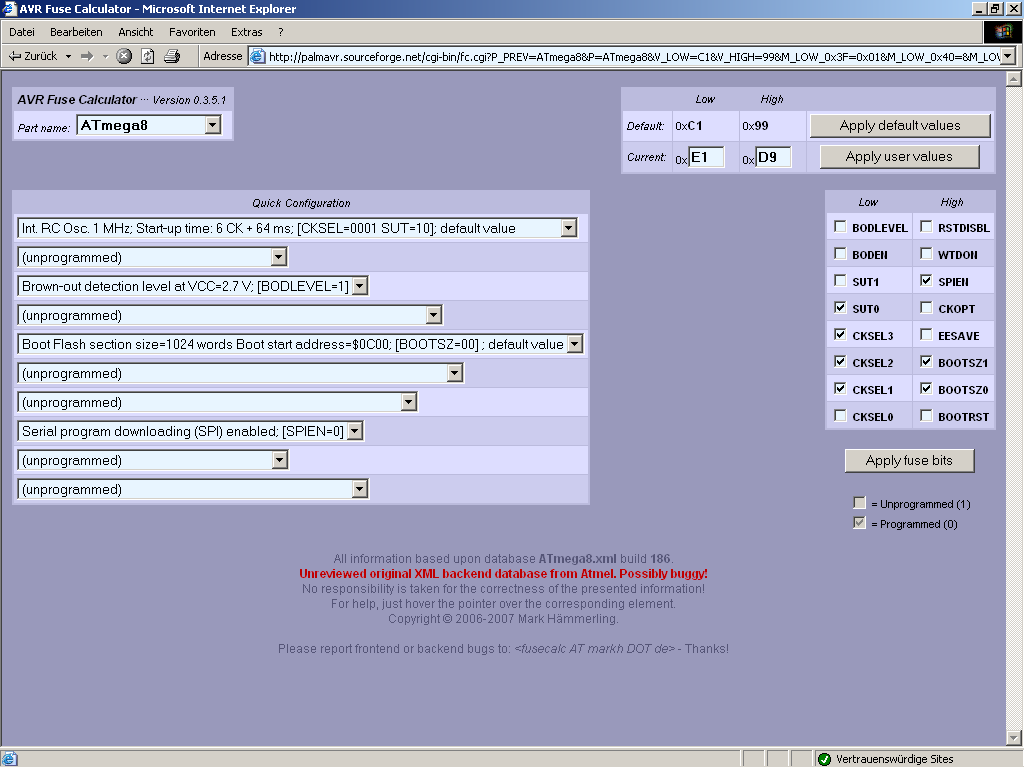Enable the RSTDISBL fuse checkbox
Viewport: 1024px width, 768px height.
tap(926, 227)
